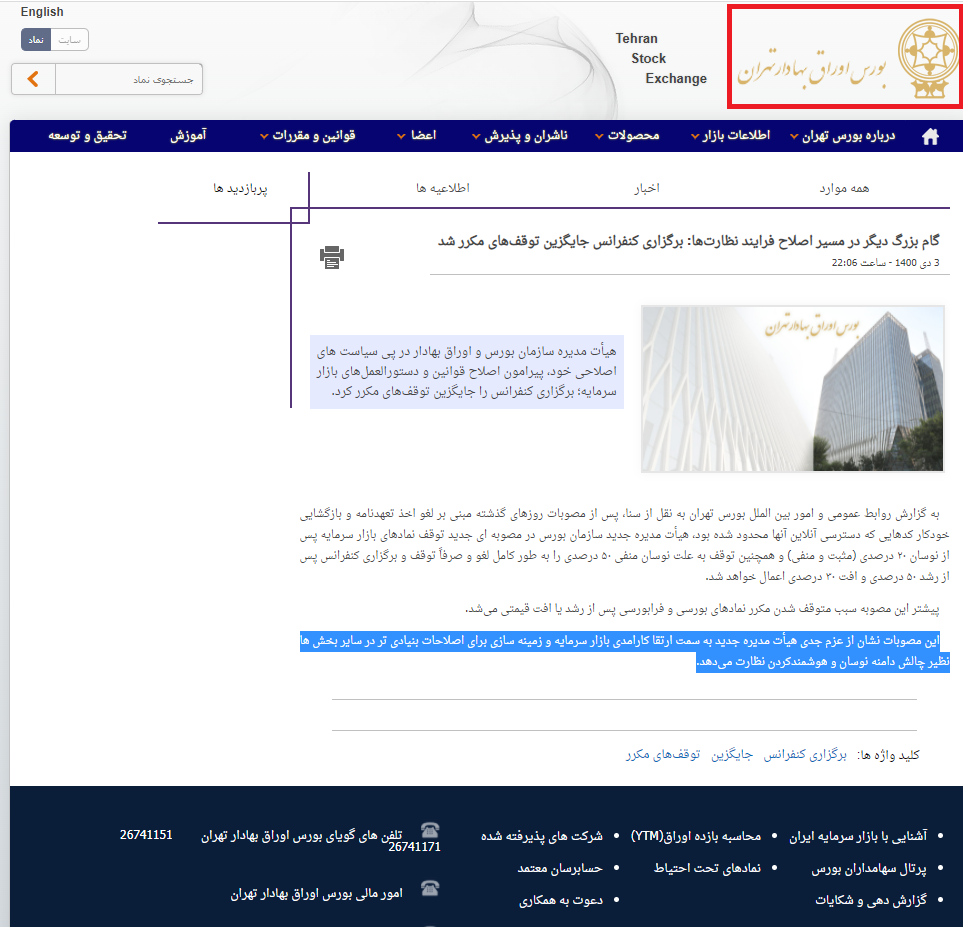Open keyword link توقف‌های مکرر

click(x=663, y=754)
